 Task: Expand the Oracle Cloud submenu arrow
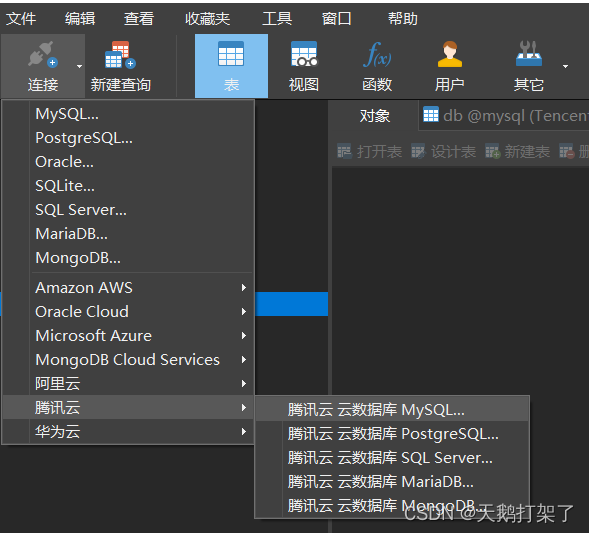click(x=244, y=312)
